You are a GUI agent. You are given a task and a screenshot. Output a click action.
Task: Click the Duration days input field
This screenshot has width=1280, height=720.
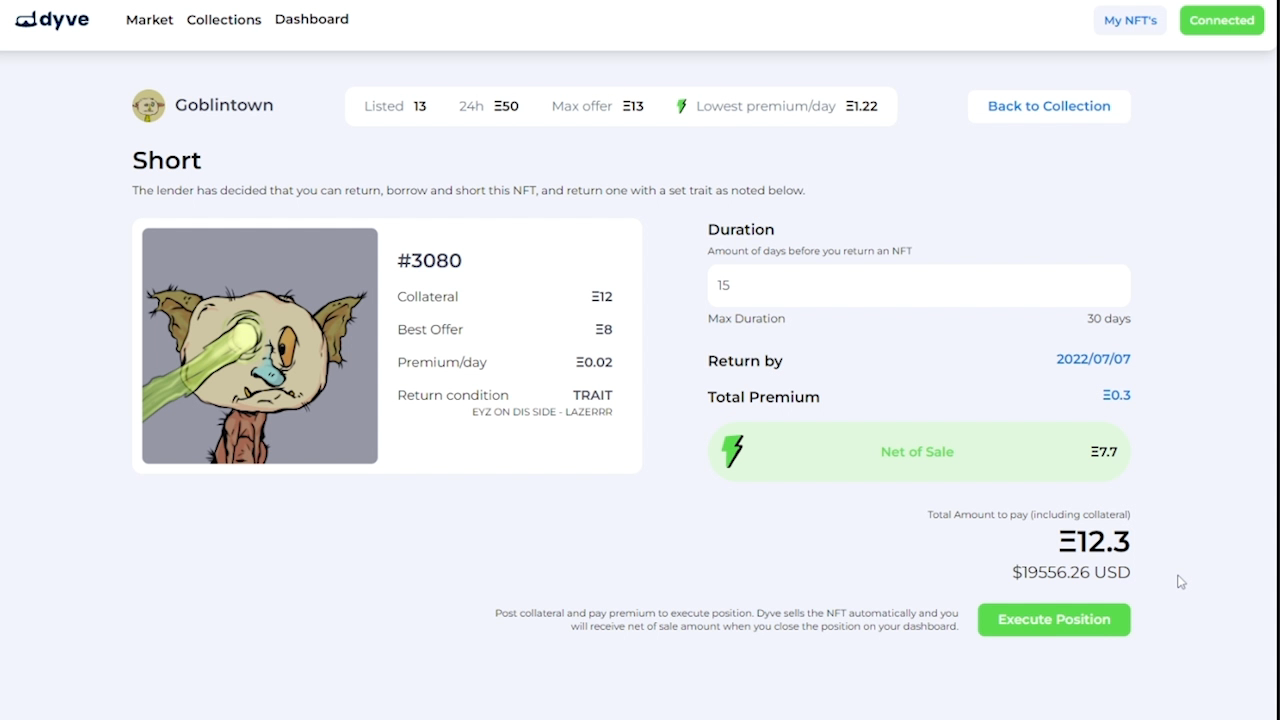point(919,285)
